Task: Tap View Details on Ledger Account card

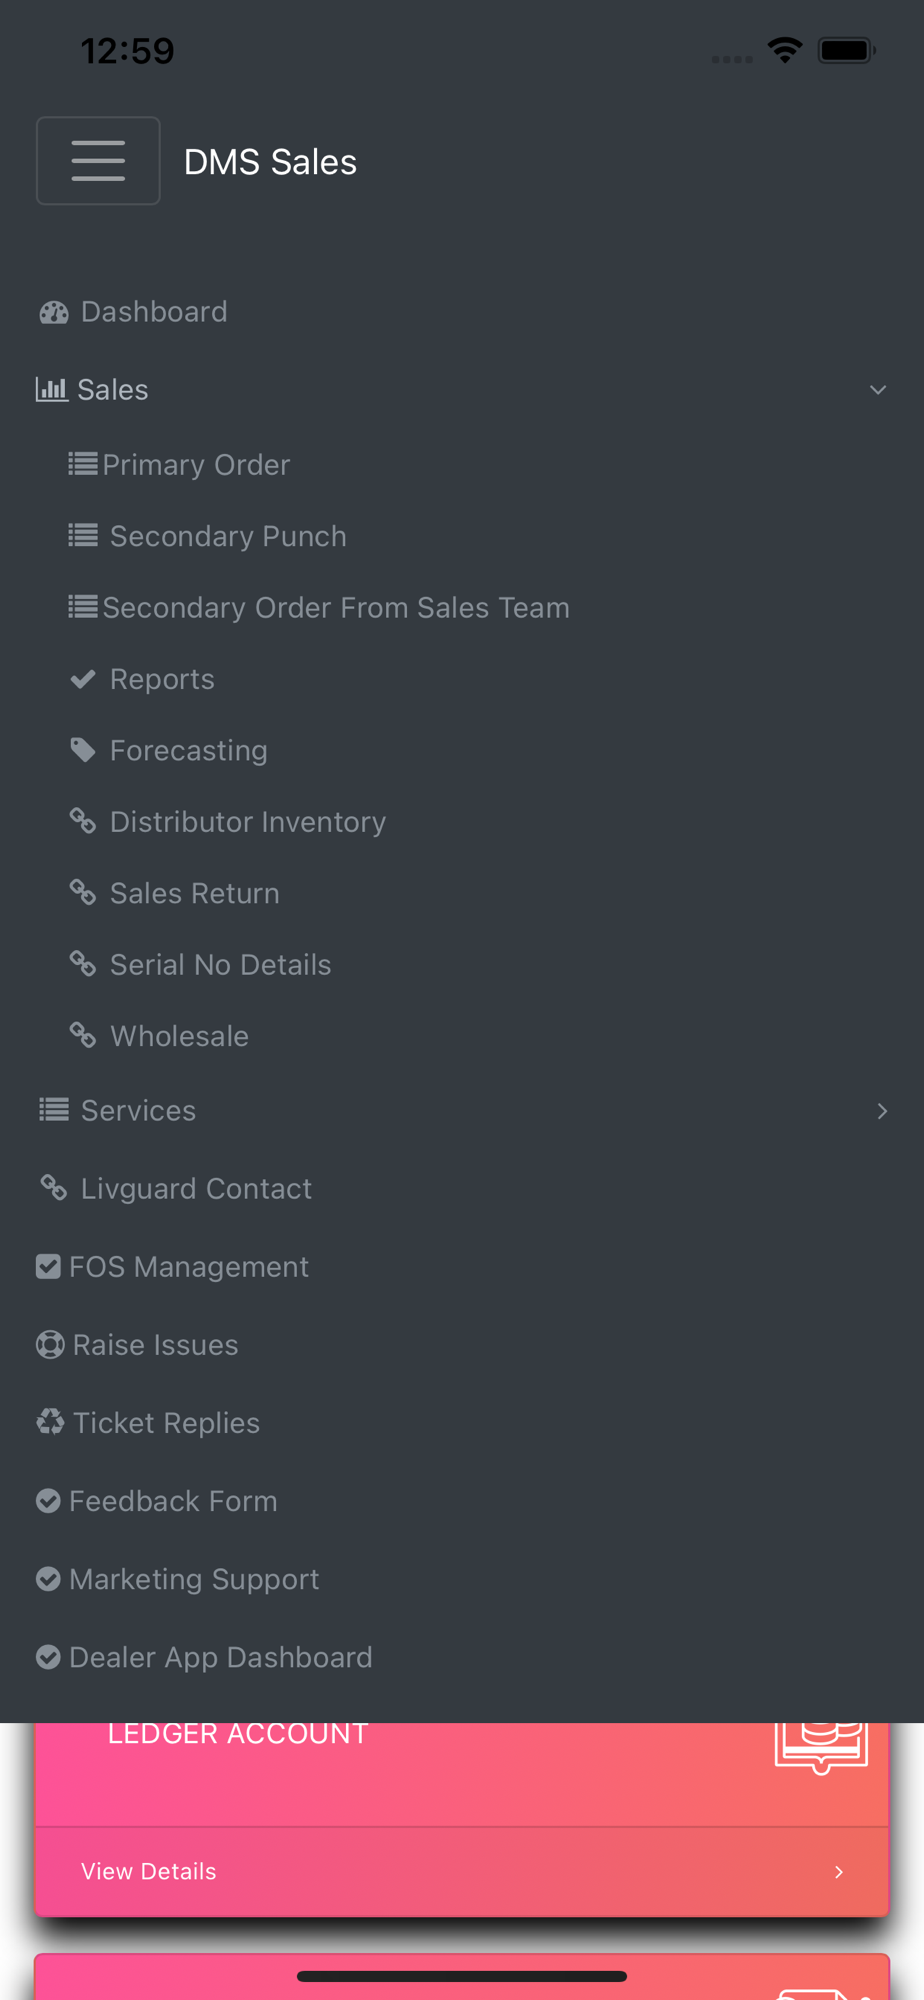Action: click(149, 1871)
